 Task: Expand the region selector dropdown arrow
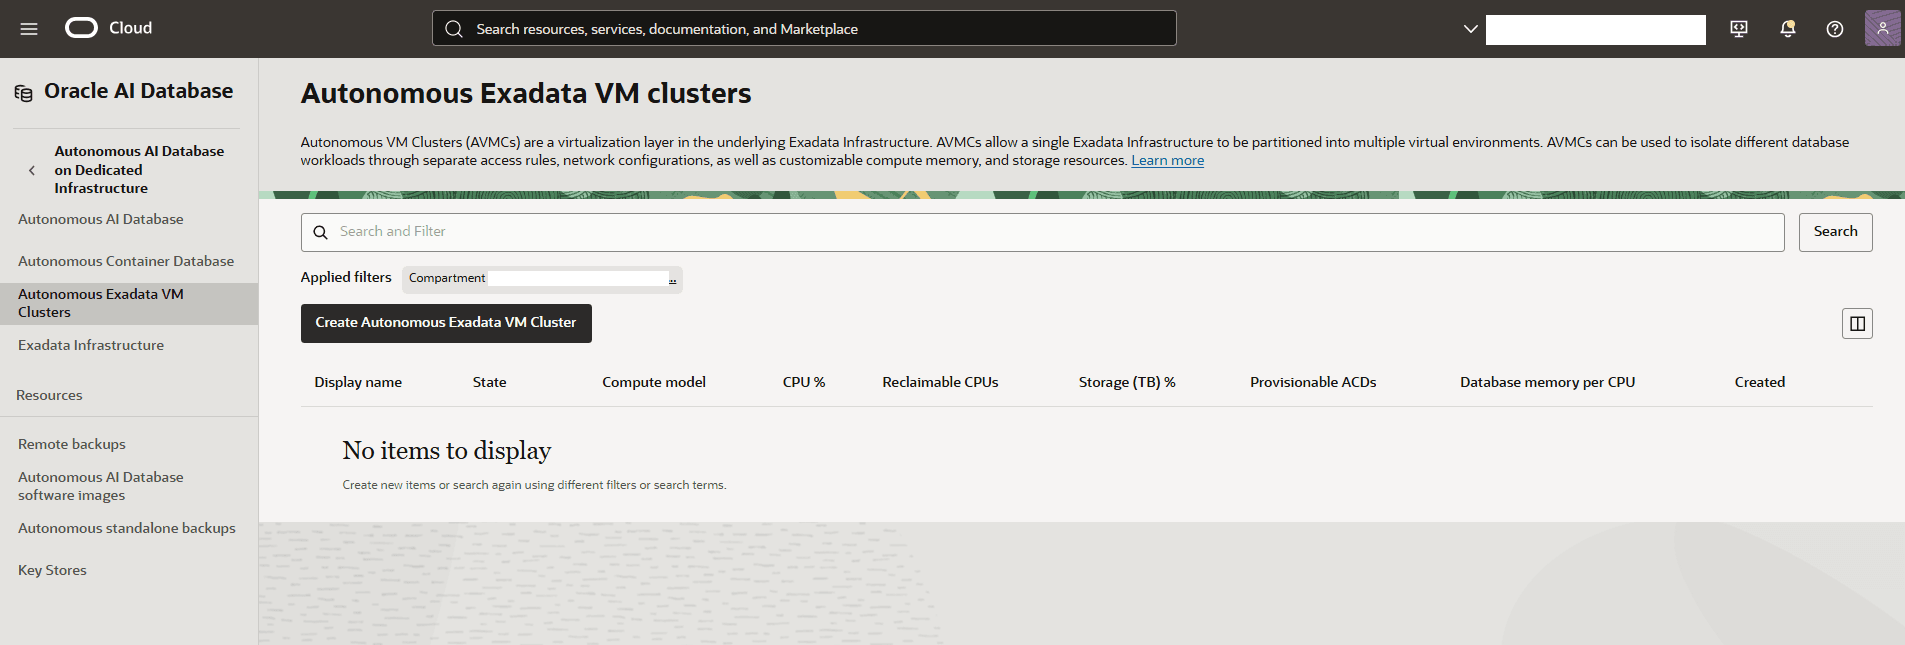point(1470,29)
